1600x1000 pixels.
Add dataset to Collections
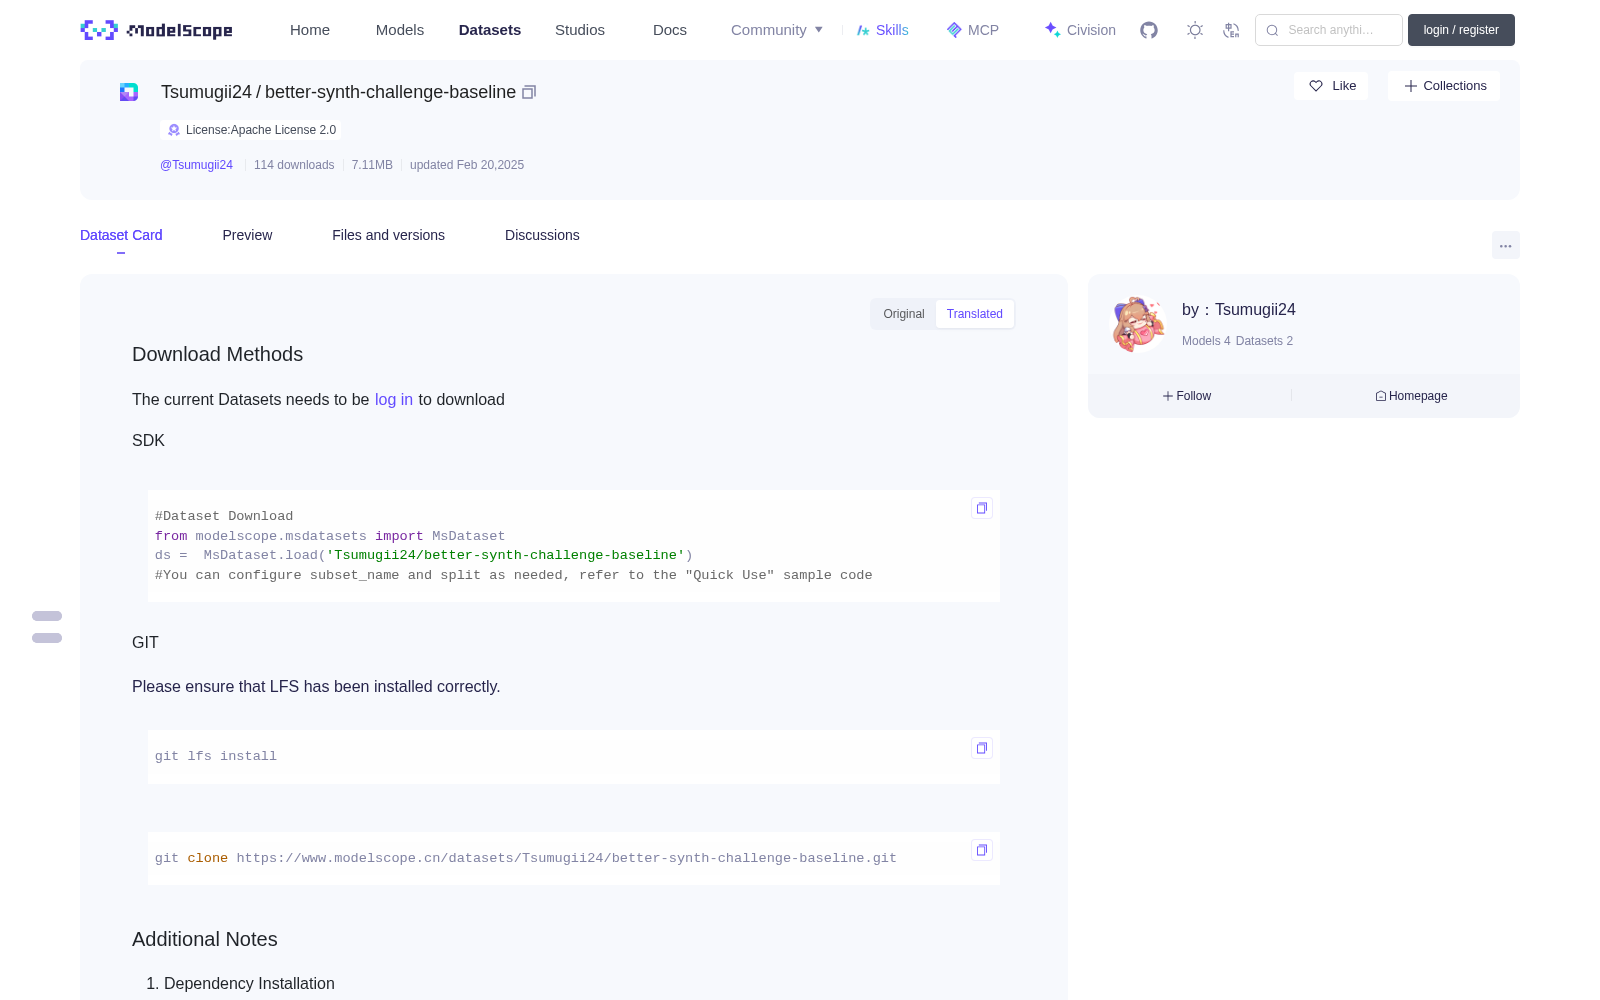[1444, 86]
